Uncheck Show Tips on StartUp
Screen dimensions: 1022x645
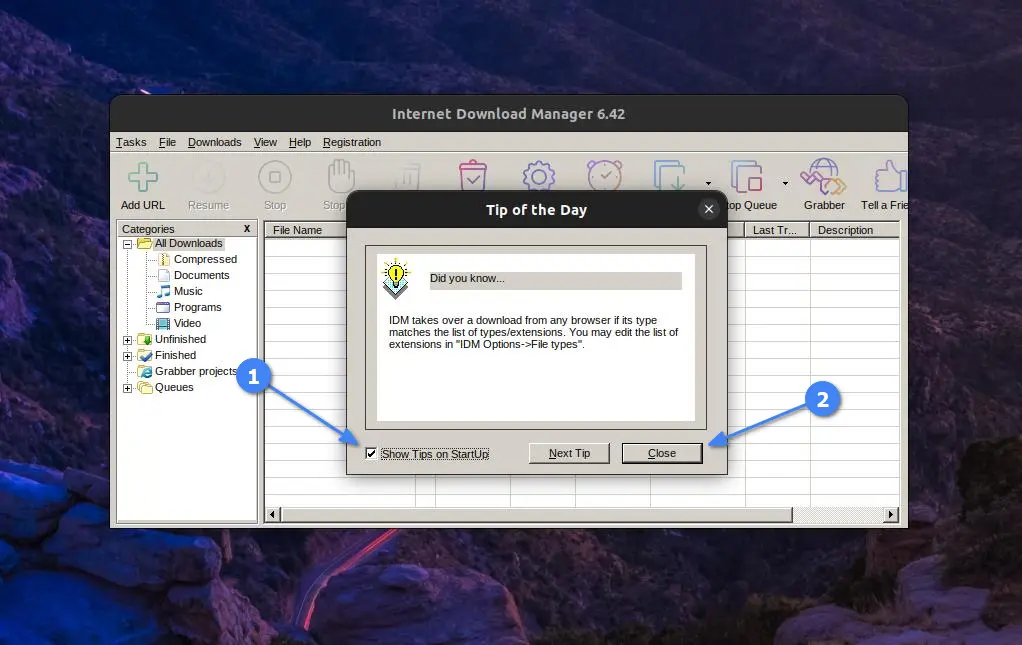pyautogui.click(x=371, y=453)
